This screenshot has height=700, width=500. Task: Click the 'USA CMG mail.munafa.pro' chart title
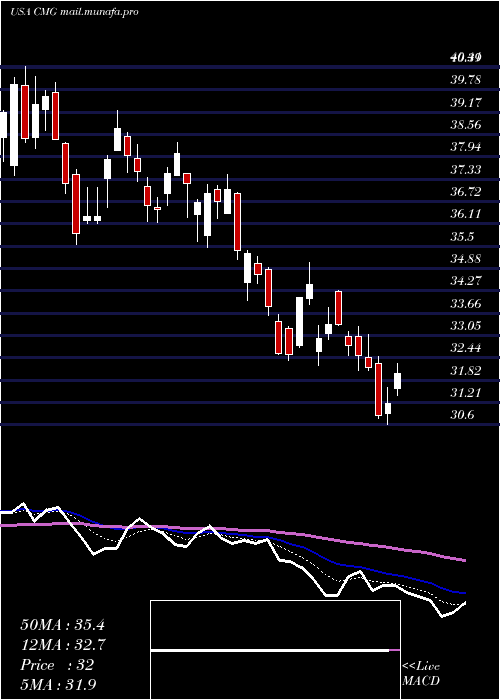click(74, 12)
